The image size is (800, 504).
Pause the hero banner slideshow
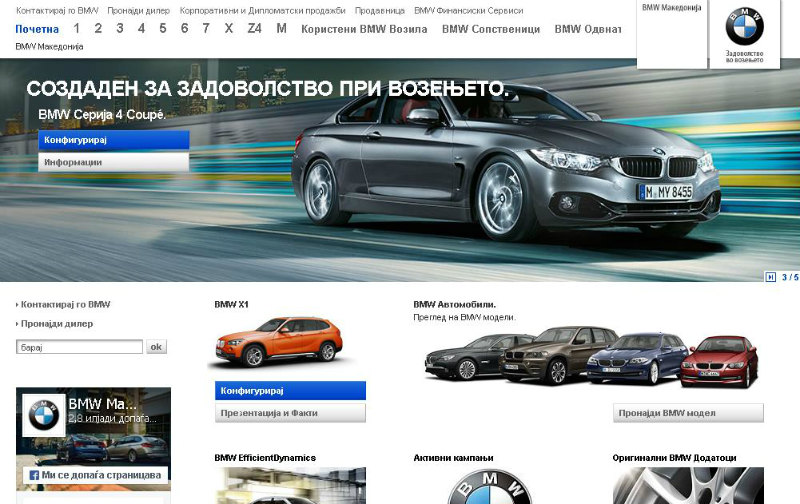point(770,277)
